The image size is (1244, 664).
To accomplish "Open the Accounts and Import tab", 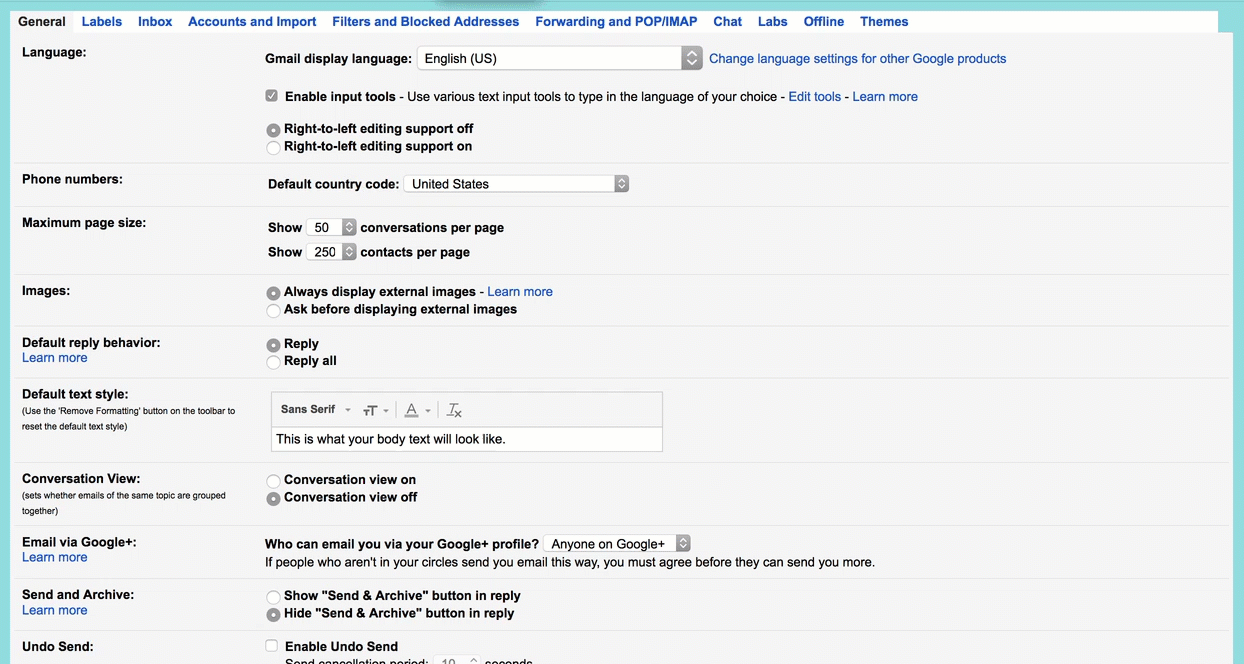I will click(x=252, y=21).
